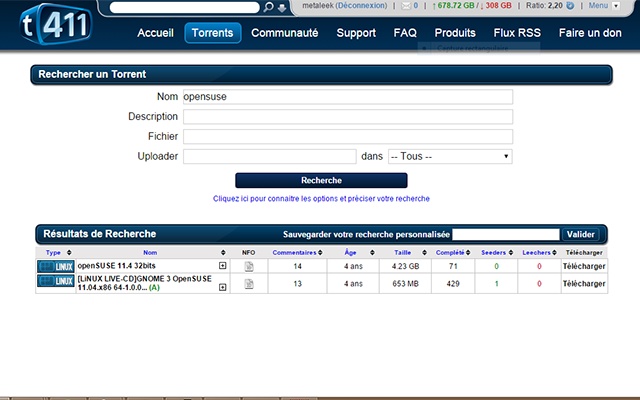Expand details for openSUSE 11.4 32bits

pos(222,266)
